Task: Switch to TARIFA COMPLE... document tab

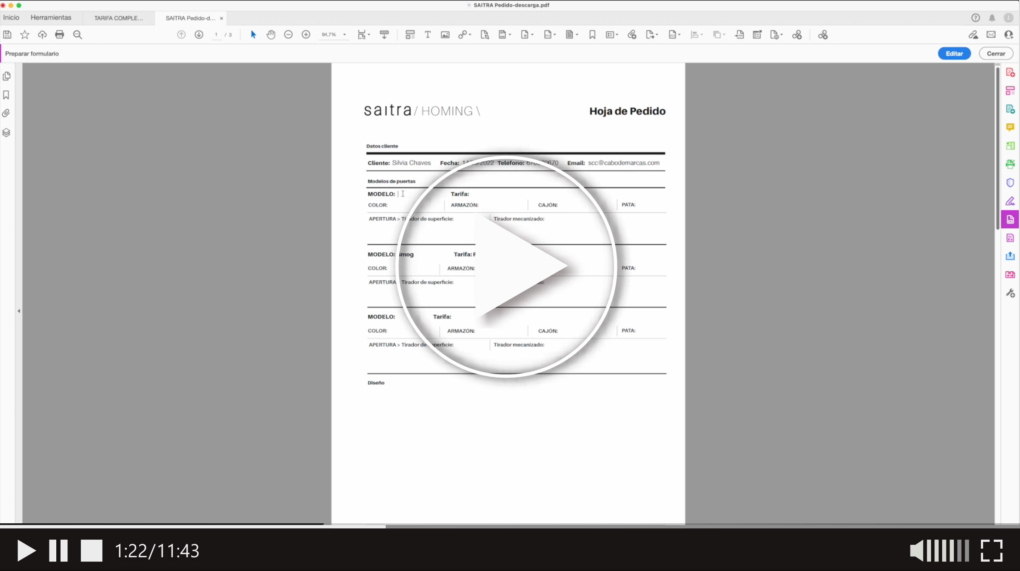Action: pyautogui.click(x=118, y=18)
